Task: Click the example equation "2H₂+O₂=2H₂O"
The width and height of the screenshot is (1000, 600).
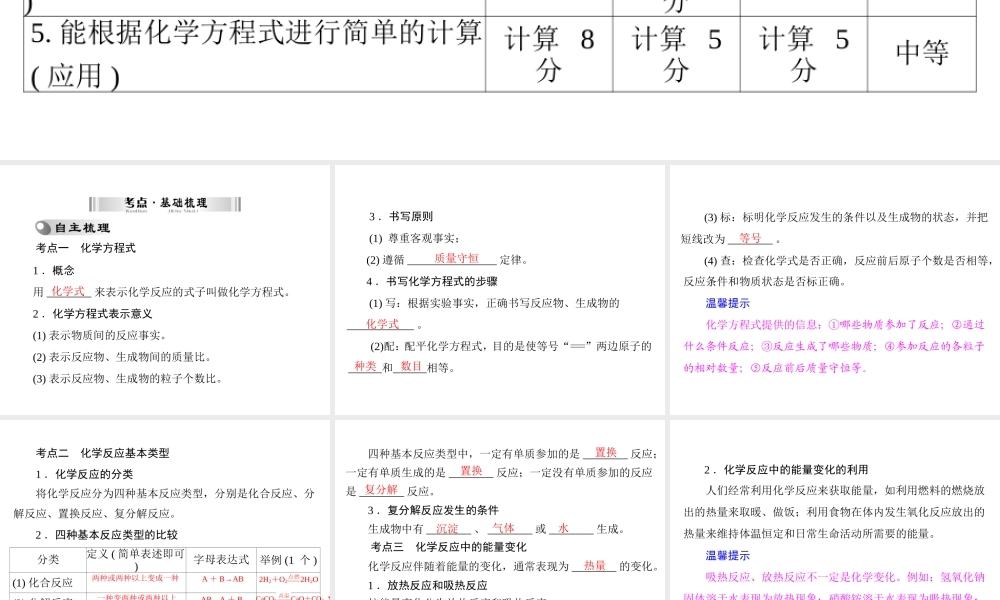Action: click(x=288, y=579)
